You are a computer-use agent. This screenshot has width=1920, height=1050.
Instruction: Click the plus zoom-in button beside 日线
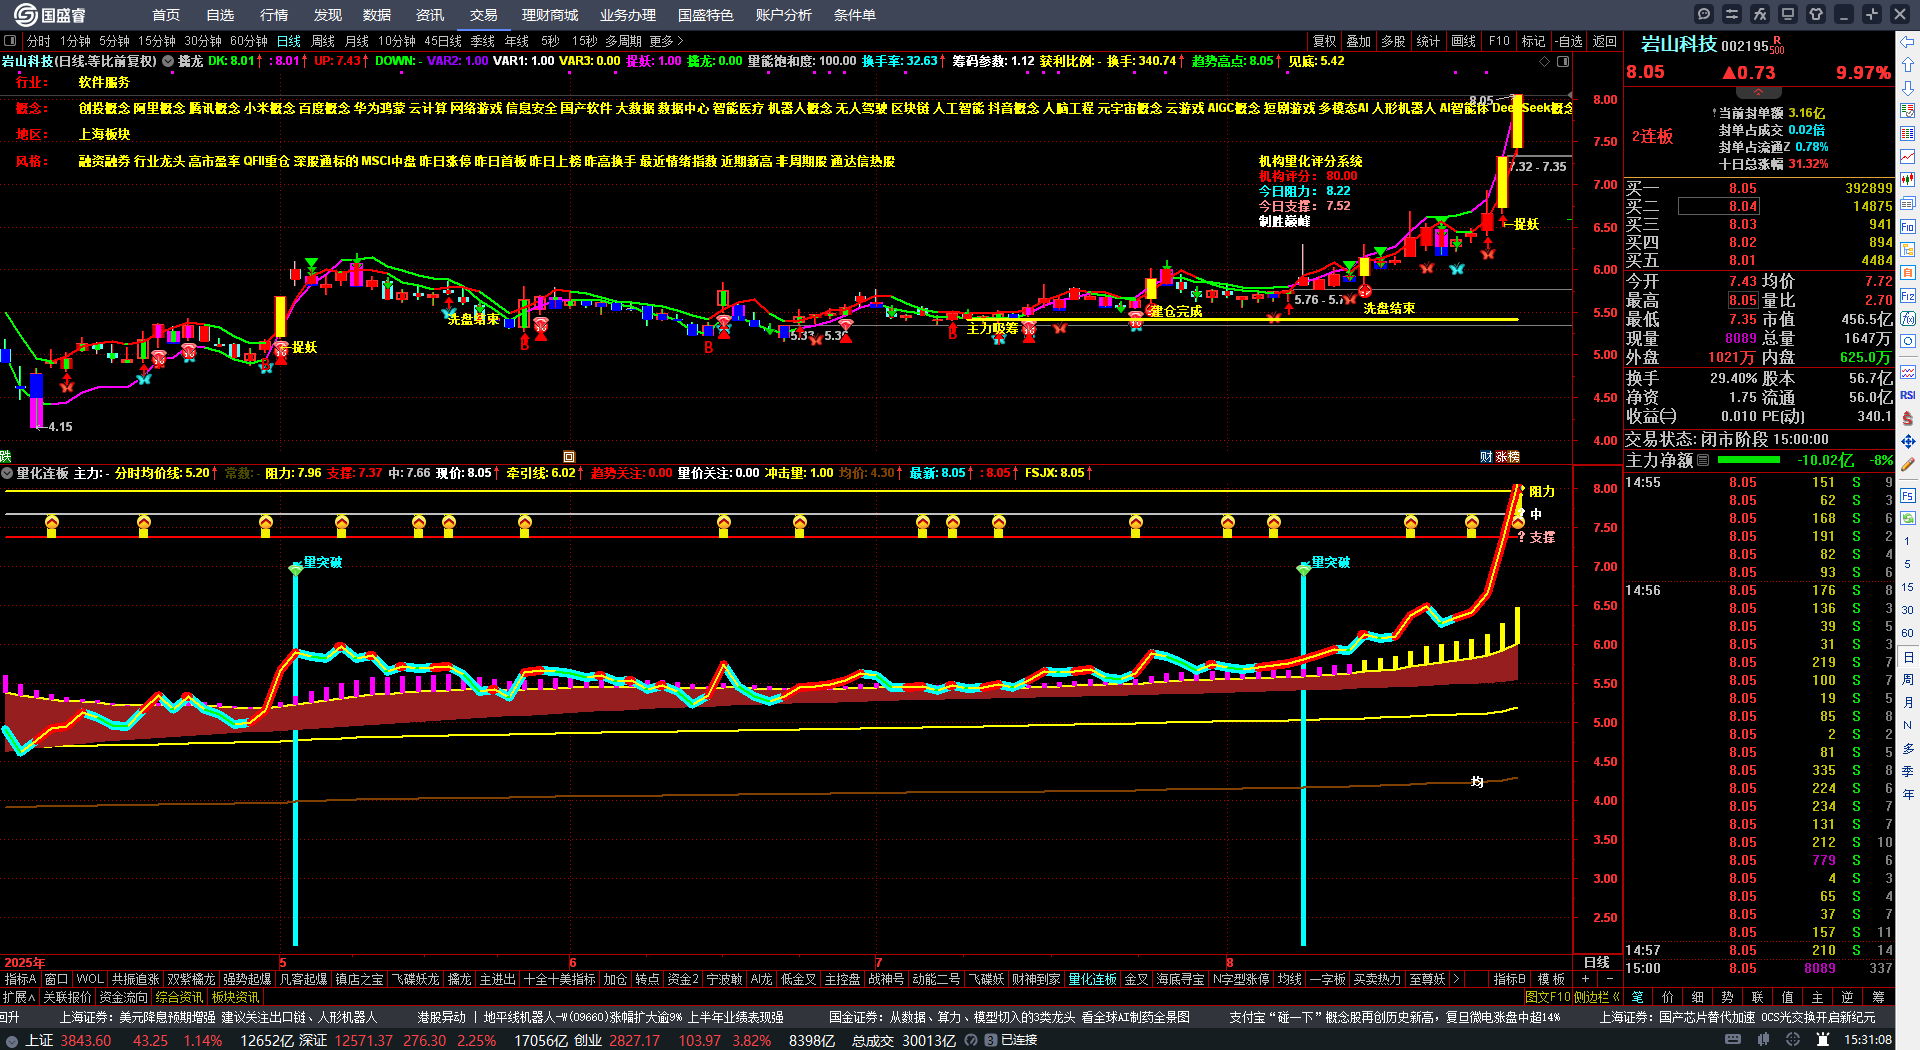point(1586,979)
